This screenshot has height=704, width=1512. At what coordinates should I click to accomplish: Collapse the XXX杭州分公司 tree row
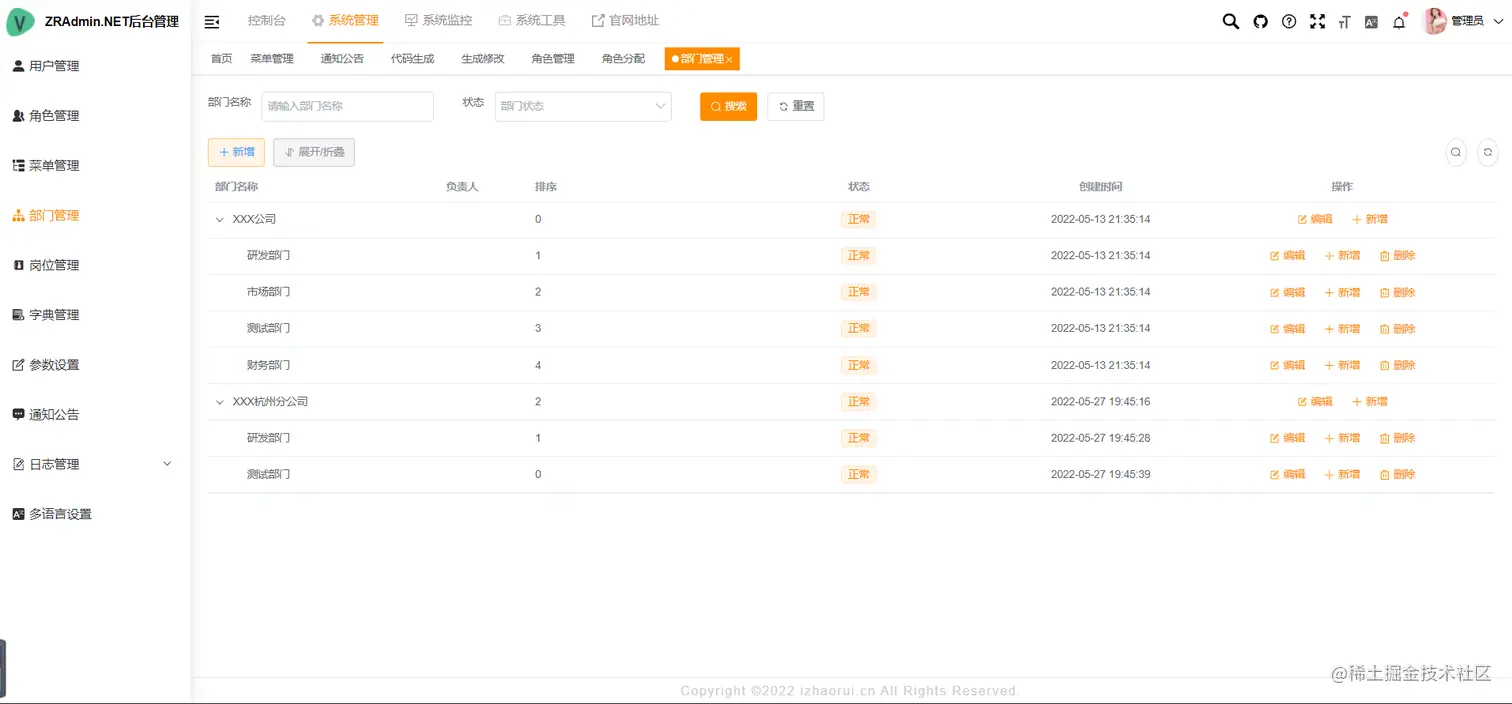pos(220,401)
